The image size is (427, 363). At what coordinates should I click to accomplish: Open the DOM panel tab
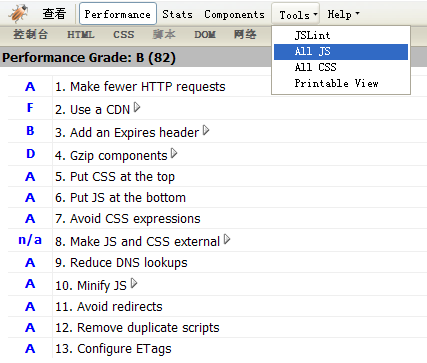(x=205, y=35)
